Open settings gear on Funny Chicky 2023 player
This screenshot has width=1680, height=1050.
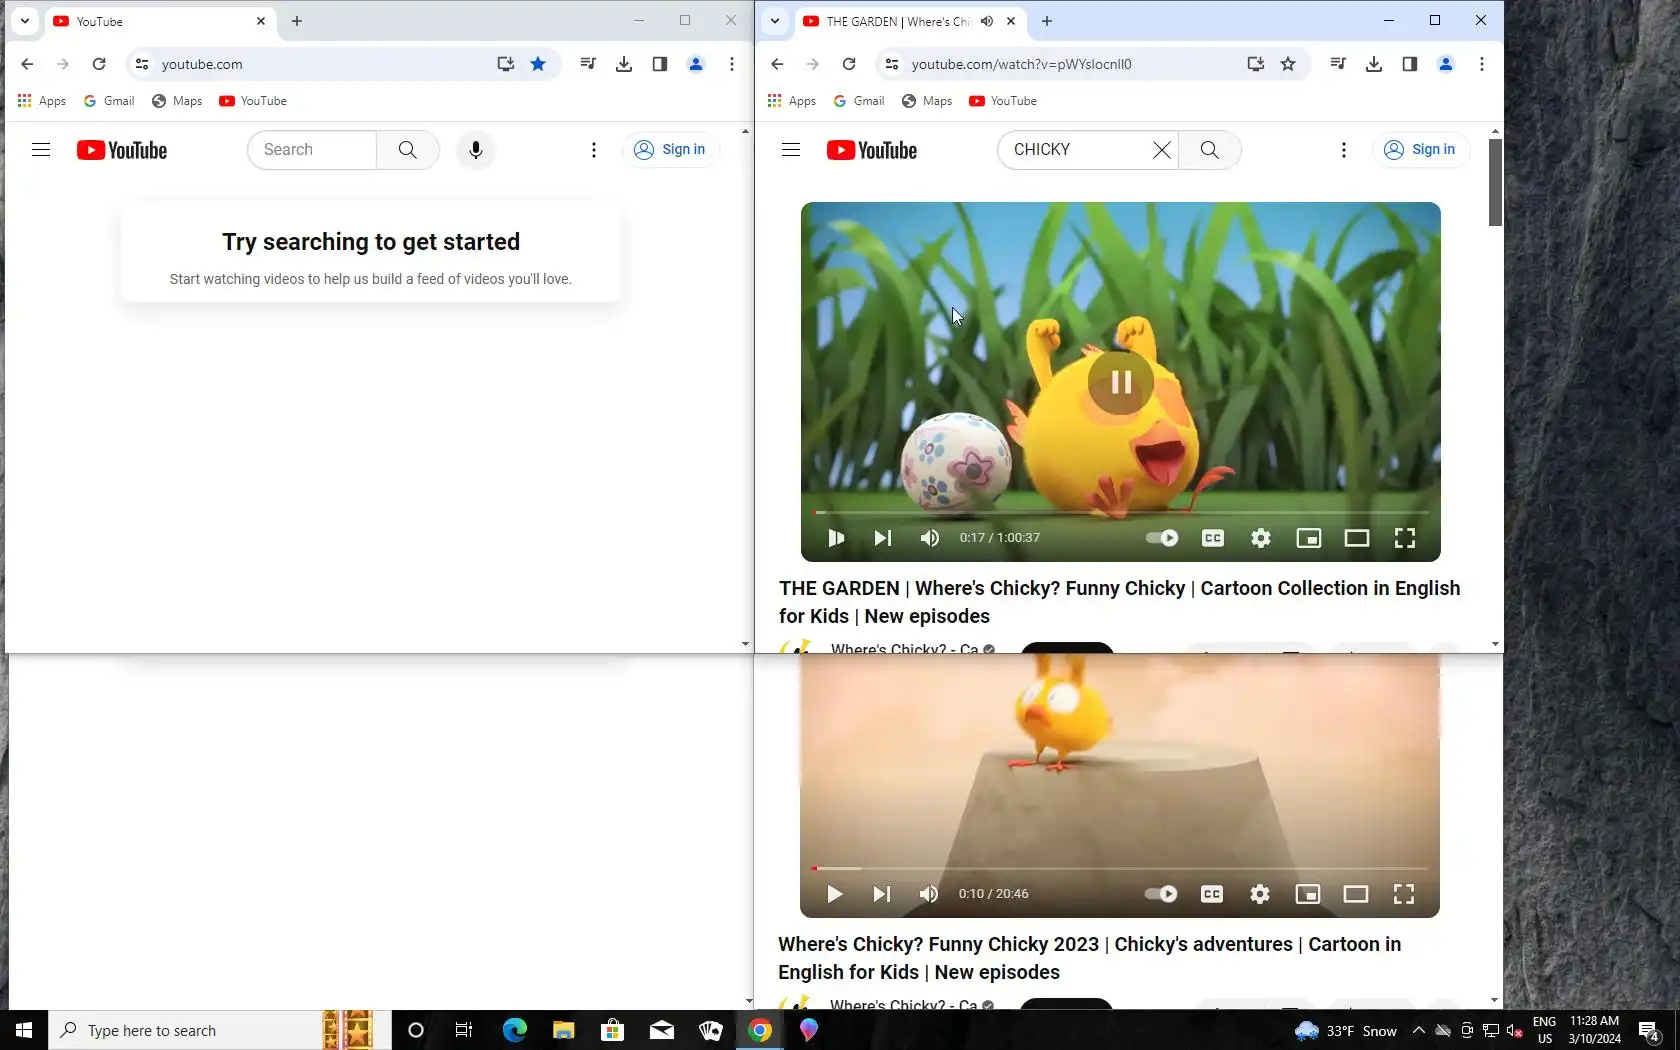[1260, 894]
